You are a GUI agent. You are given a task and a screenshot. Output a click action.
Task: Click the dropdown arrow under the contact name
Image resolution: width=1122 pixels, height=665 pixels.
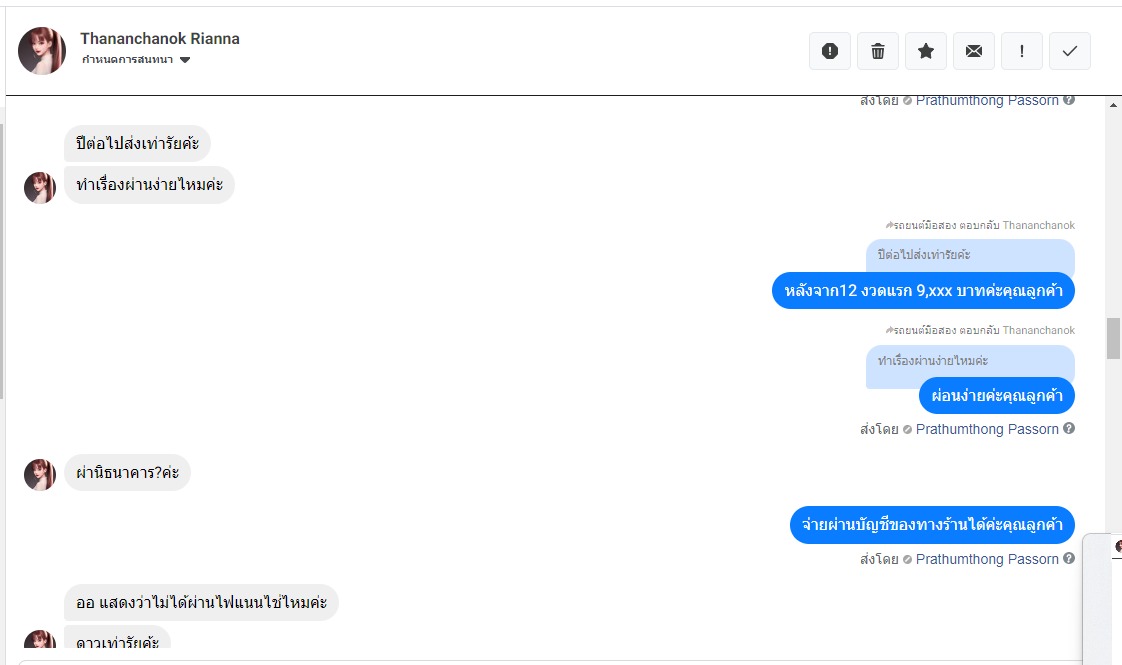coord(185,60)
